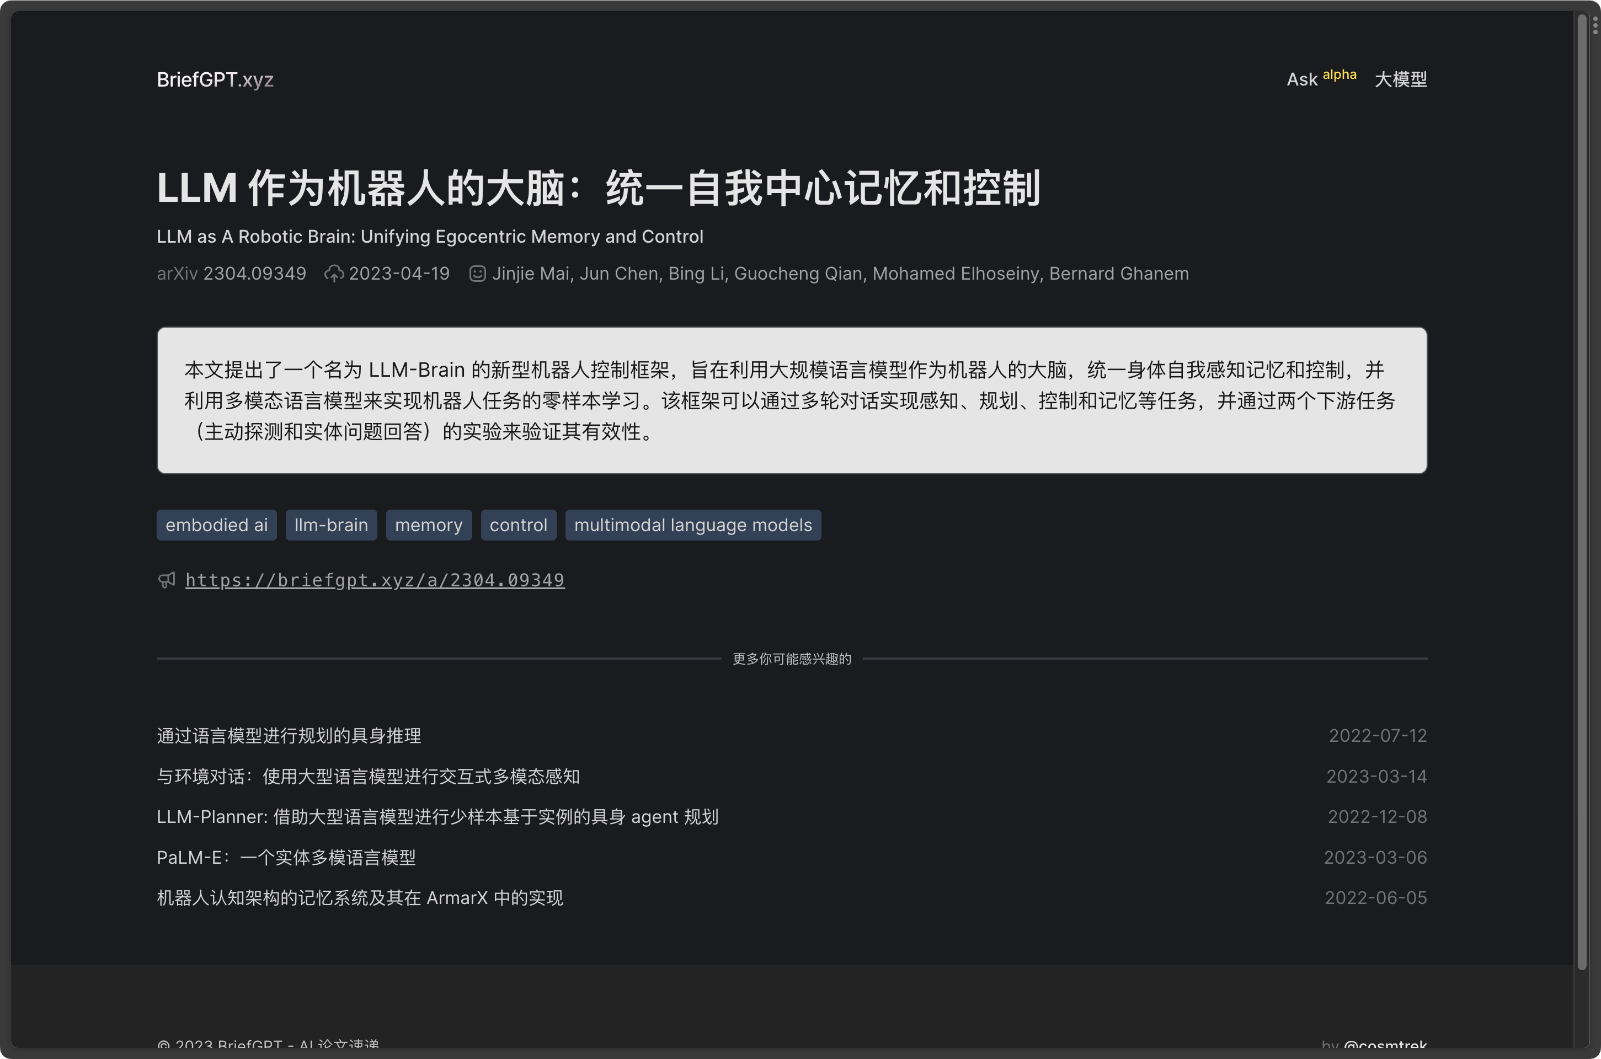Open the ArmarX memory system article
The height and width of the screenshot is (1059, 1601).
pyautogui.click(x=359, y=898)
